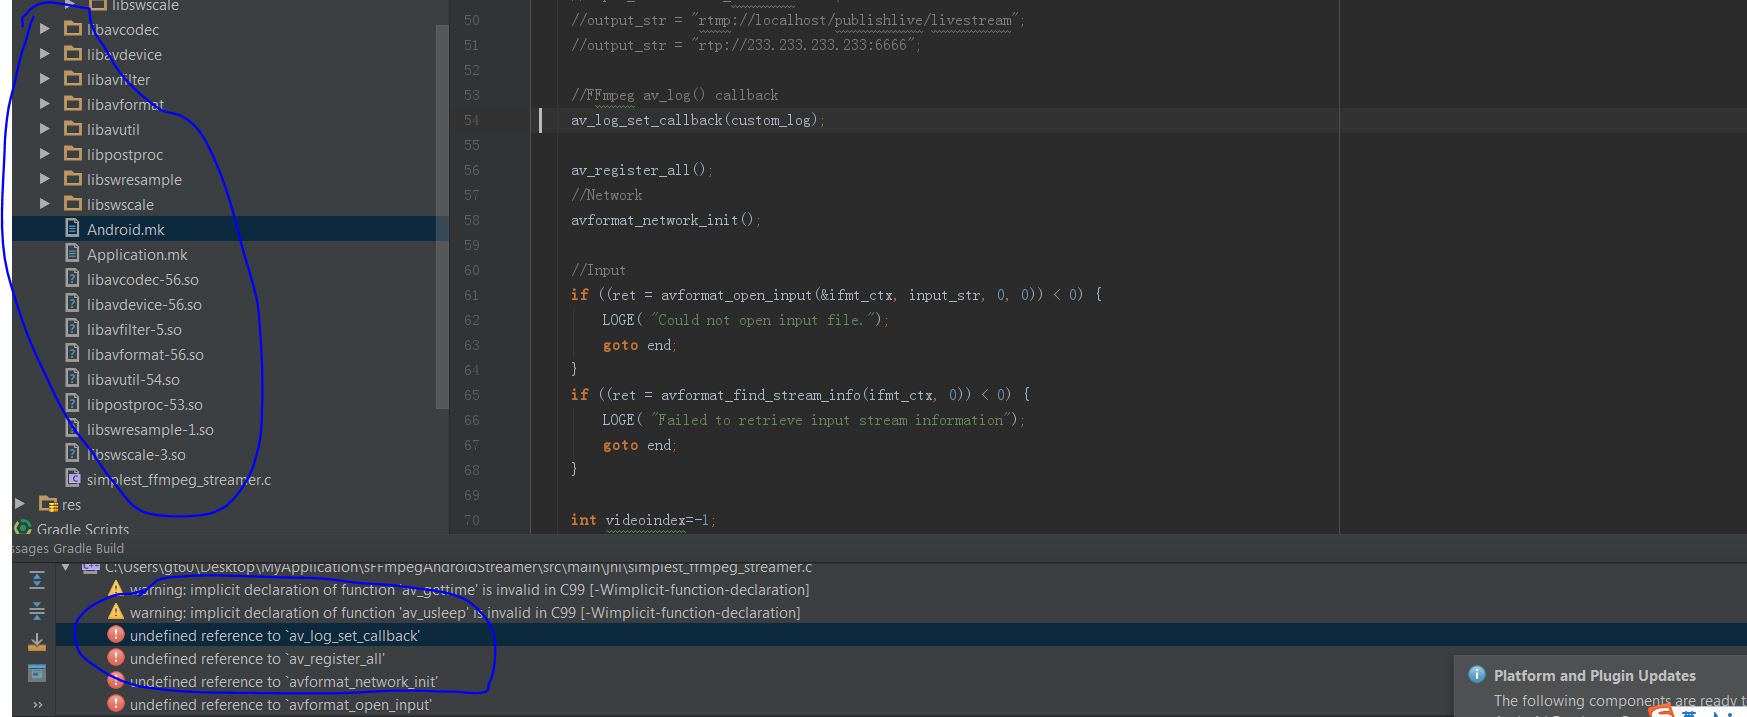Expand the libavfilter folder
Viewport: 1747px width, 717px height.
click(x=44, y=79)
